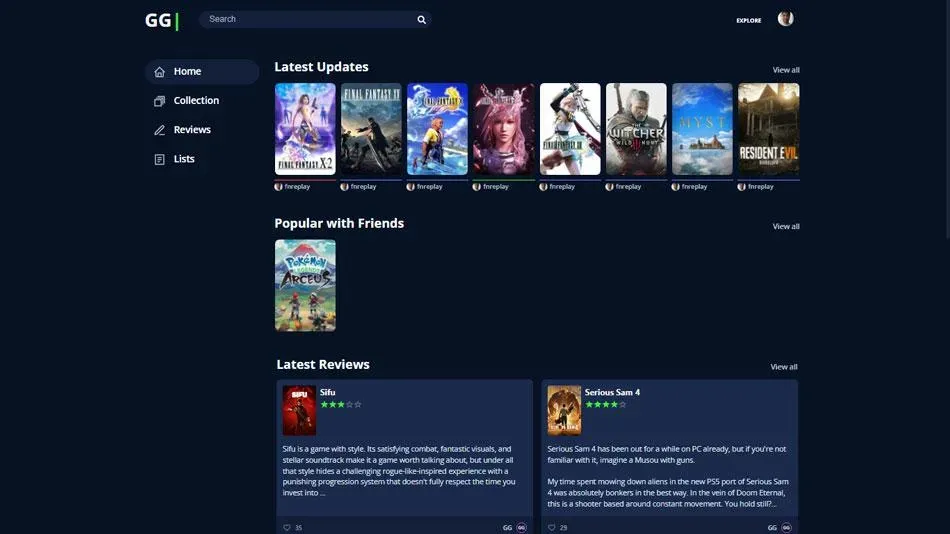This screenshot has height=534, width=950.
Task: Click GG badge on Sifu review
Action: [x=507, y=527]
